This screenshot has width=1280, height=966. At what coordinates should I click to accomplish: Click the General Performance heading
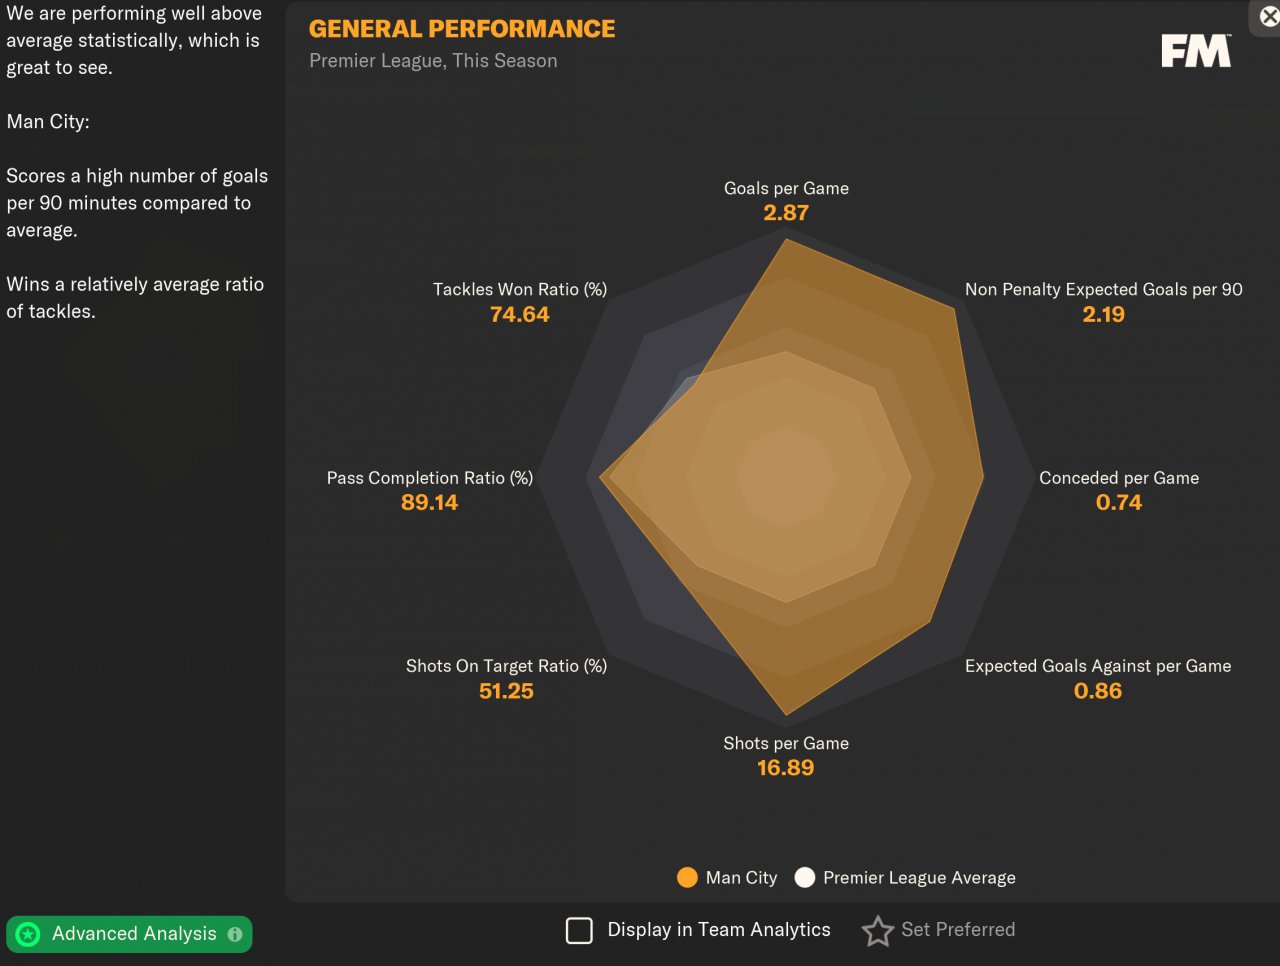tap(462, 29)
